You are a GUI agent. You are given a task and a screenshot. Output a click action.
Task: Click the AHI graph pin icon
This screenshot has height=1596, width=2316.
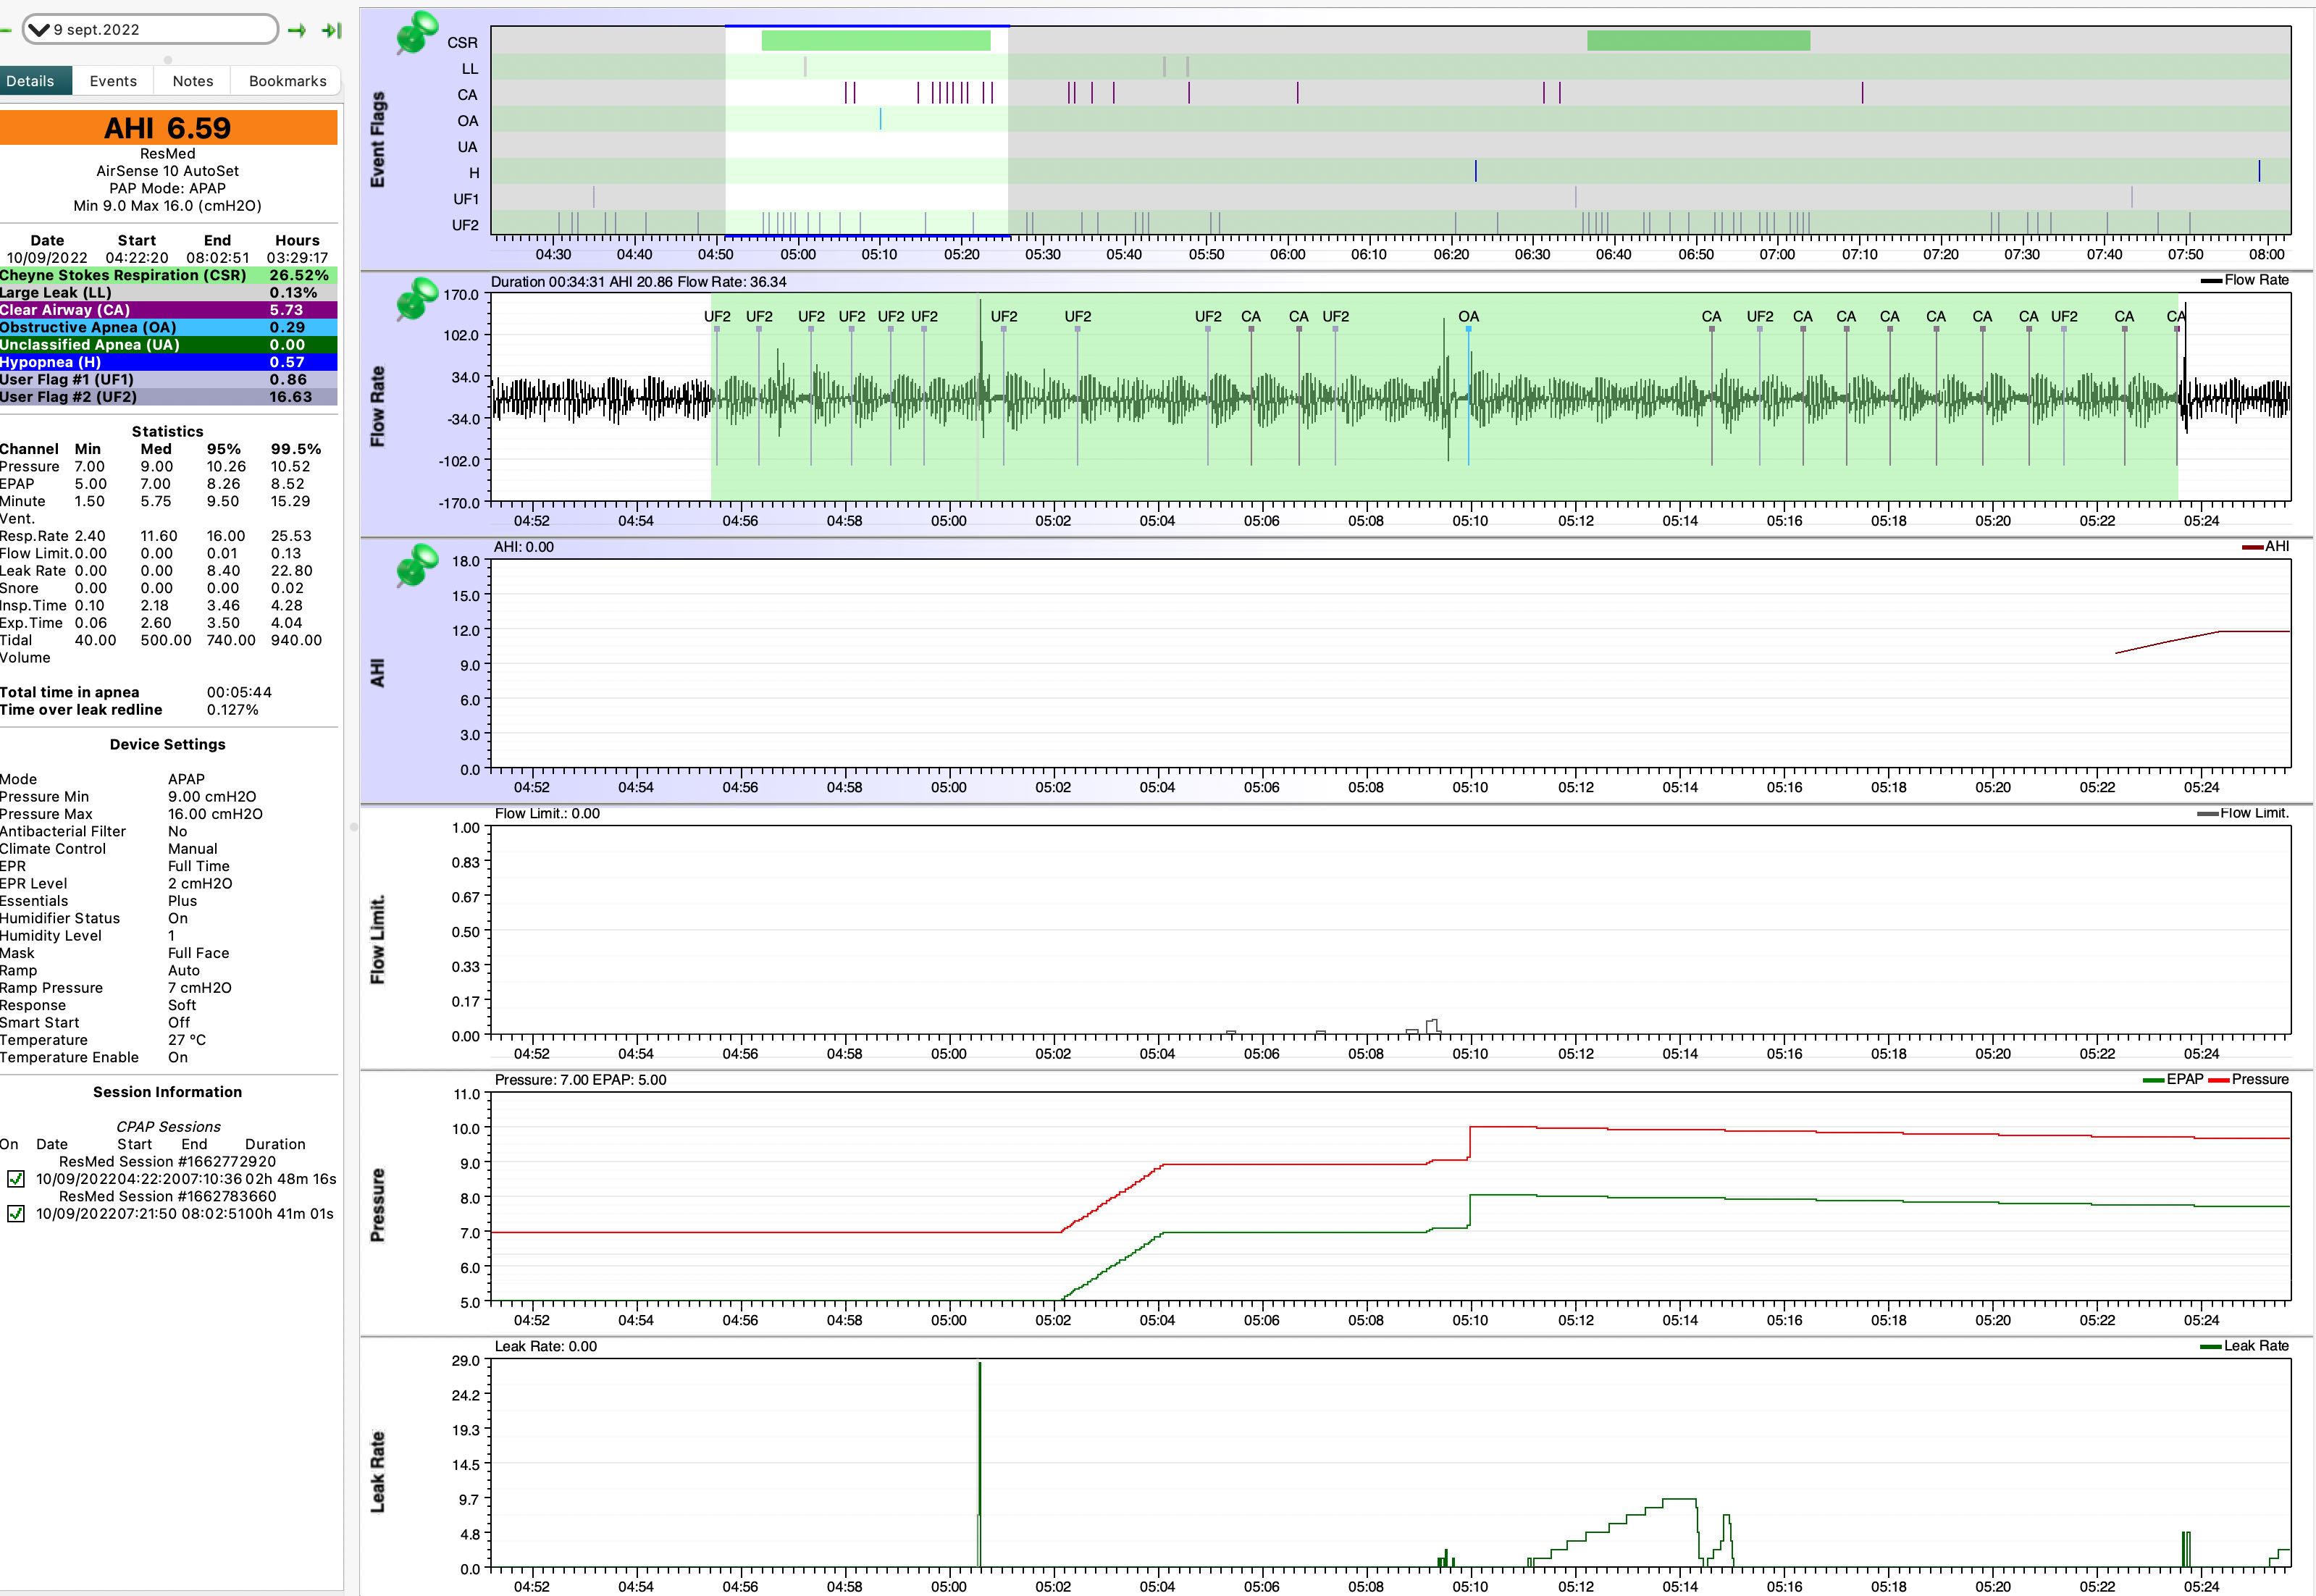(x=417, y=565)
